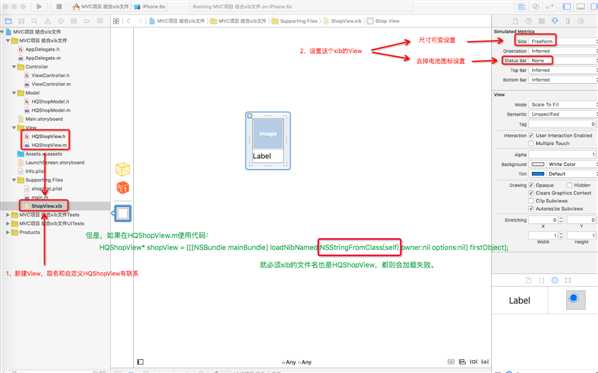Click the Alpha value field

pyautogui.click(x=563, y=154)
